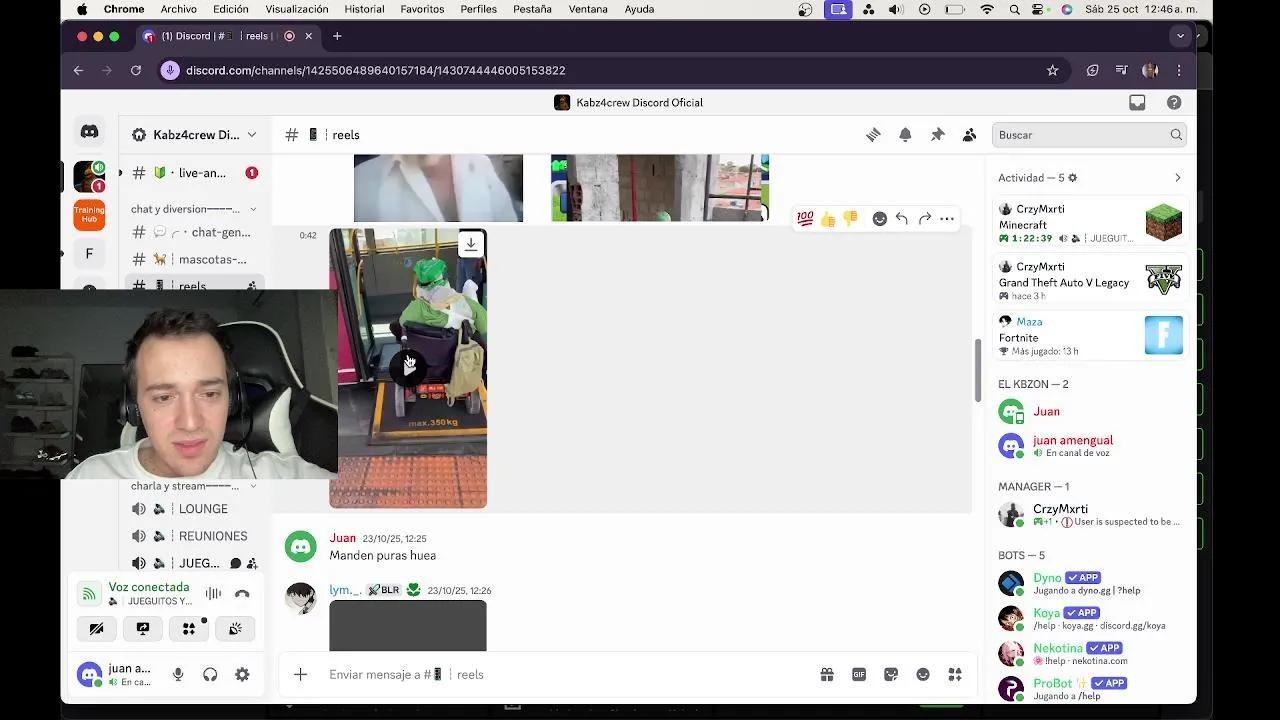Open user settings gear icon
This screenshot has height=720, width=1280.
pos(242,675)
